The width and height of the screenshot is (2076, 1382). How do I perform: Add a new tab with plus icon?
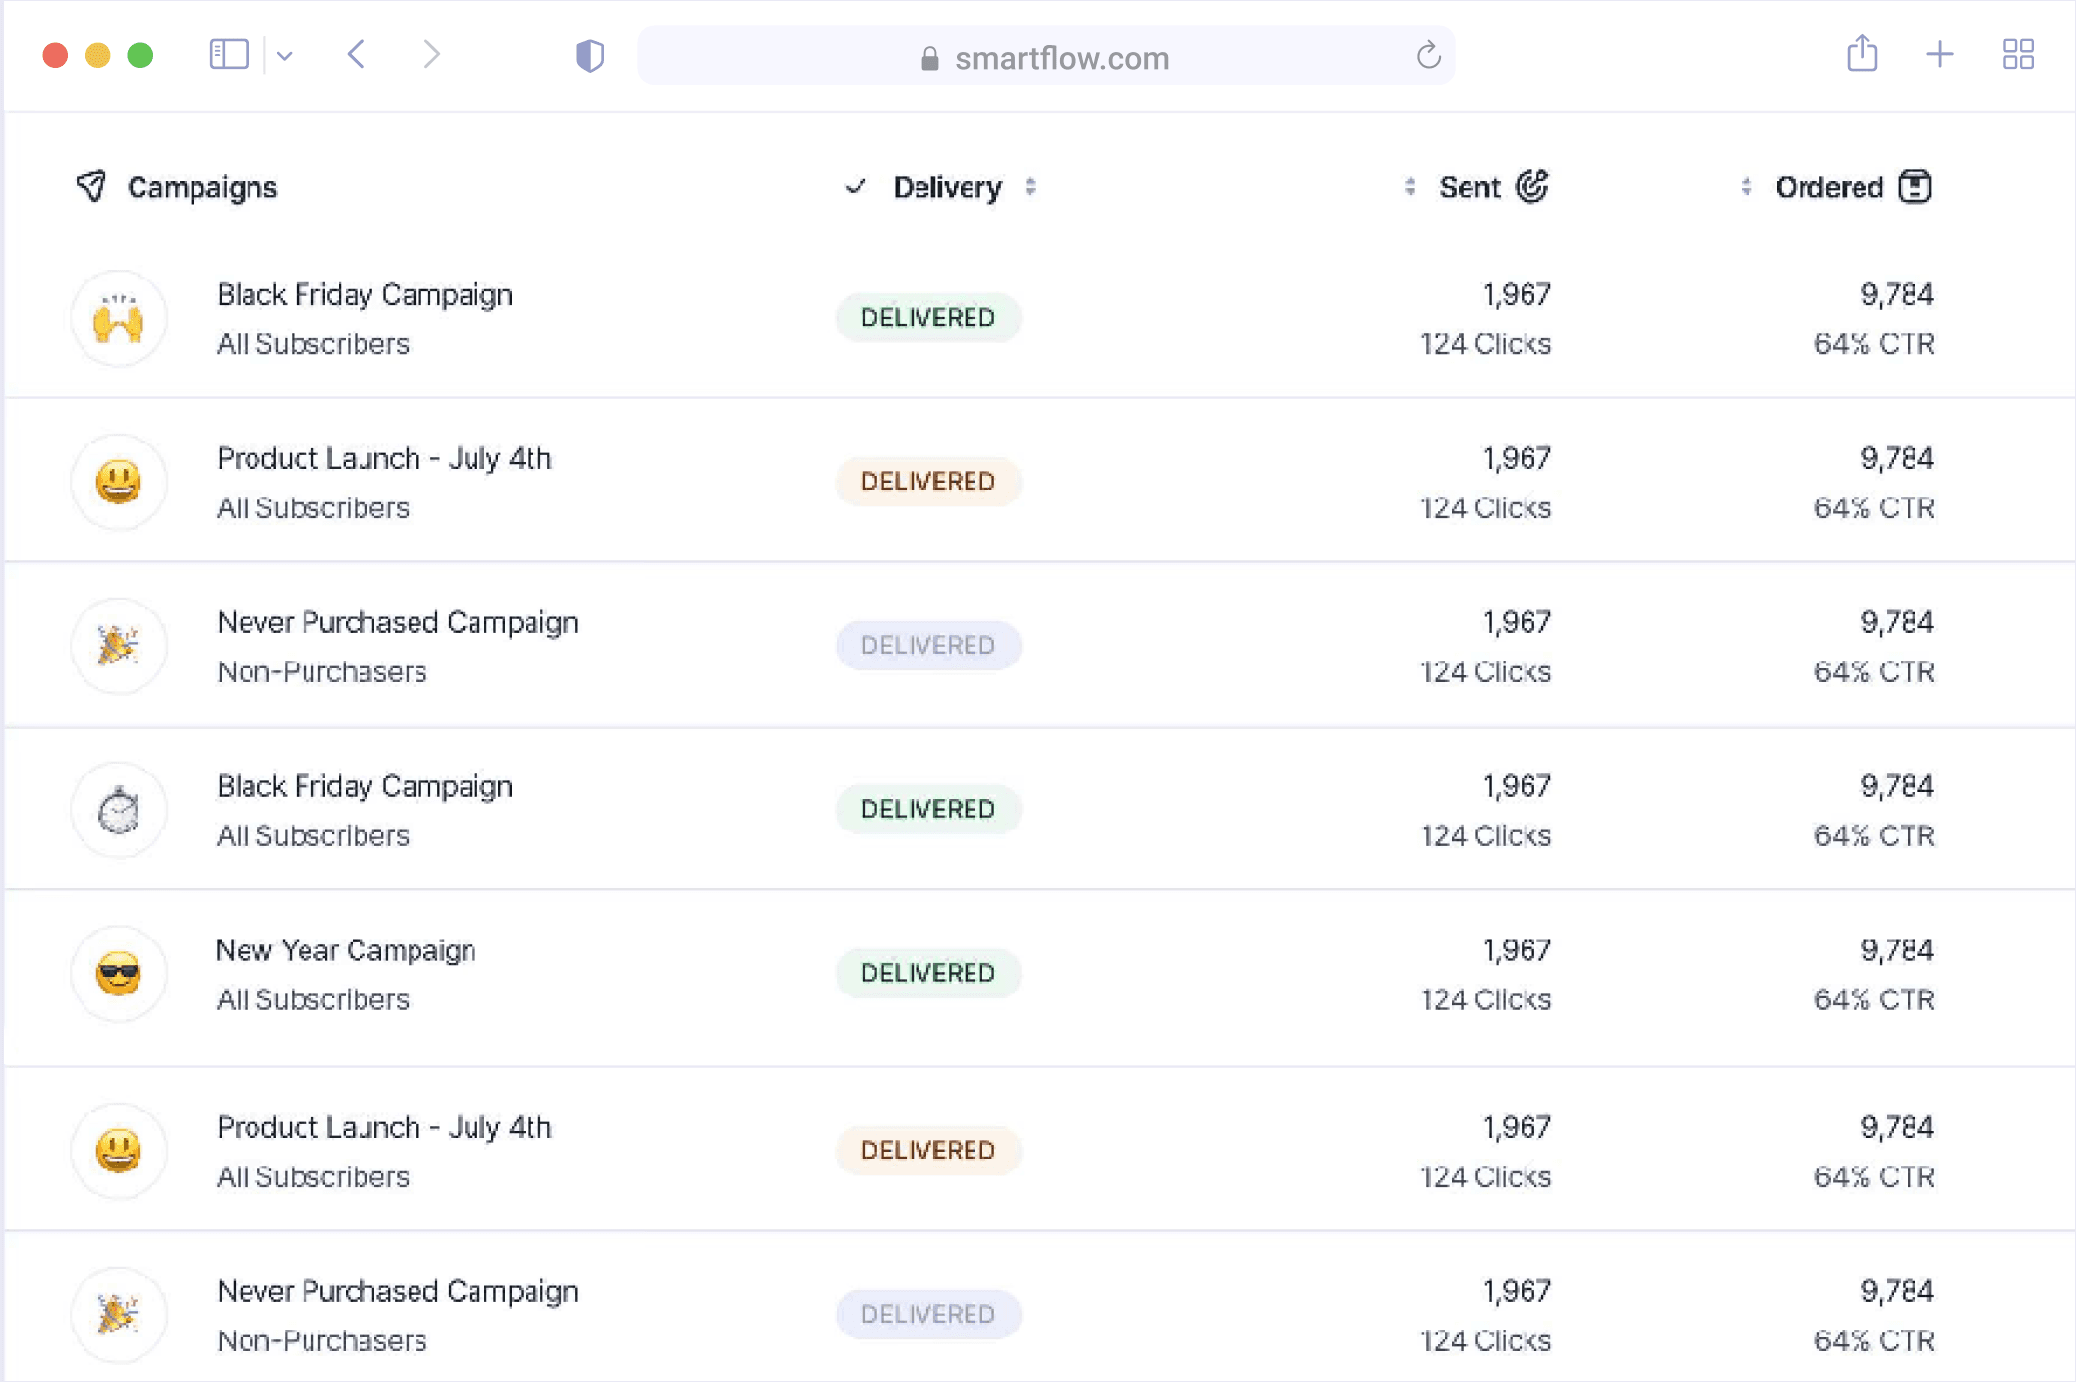coord(1939,54)
